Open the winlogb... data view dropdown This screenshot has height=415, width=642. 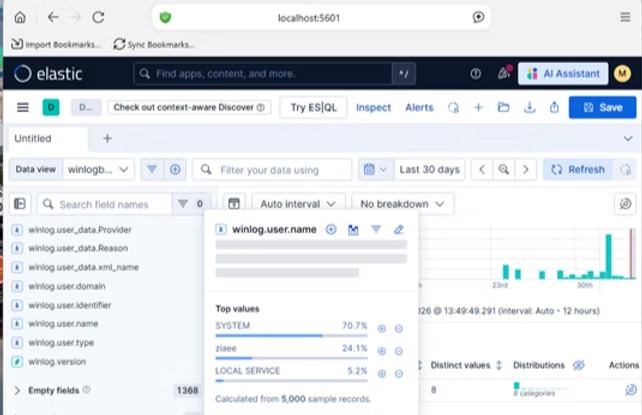pos(98,169)
